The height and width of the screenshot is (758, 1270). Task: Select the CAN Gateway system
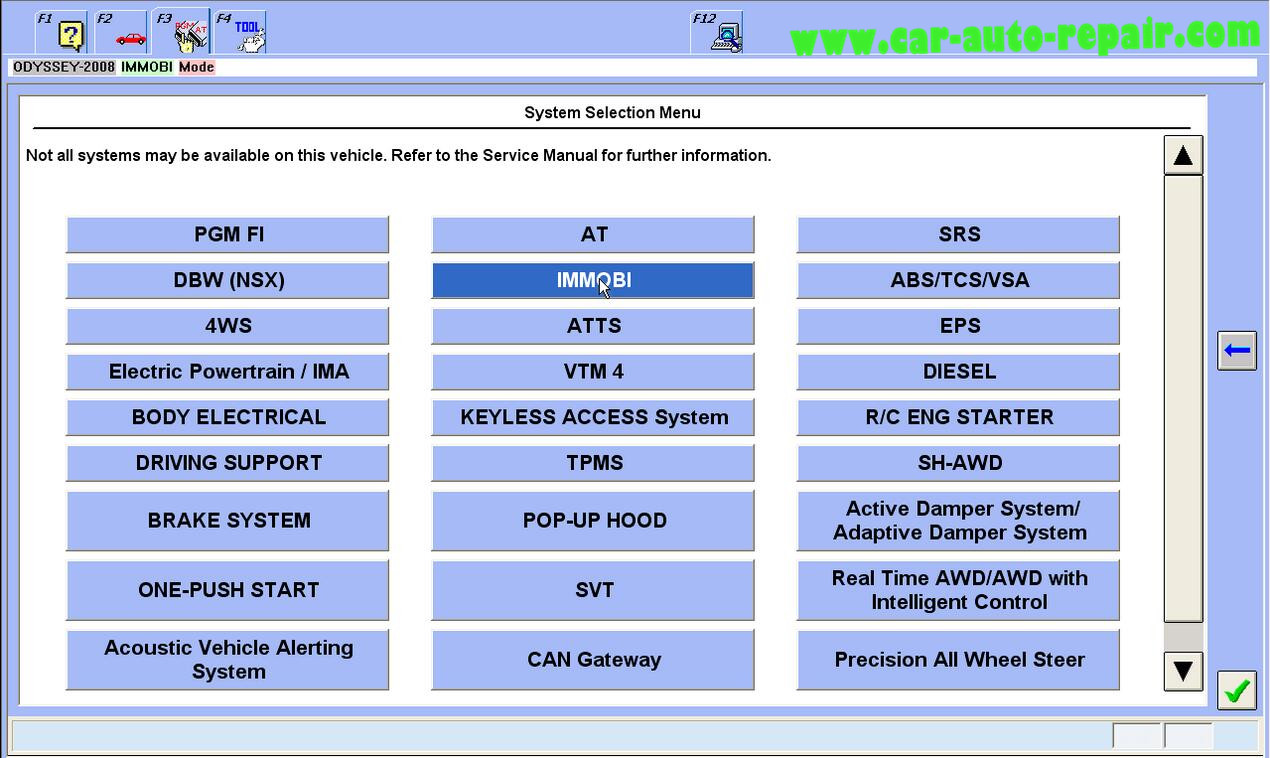coord(593,659)
